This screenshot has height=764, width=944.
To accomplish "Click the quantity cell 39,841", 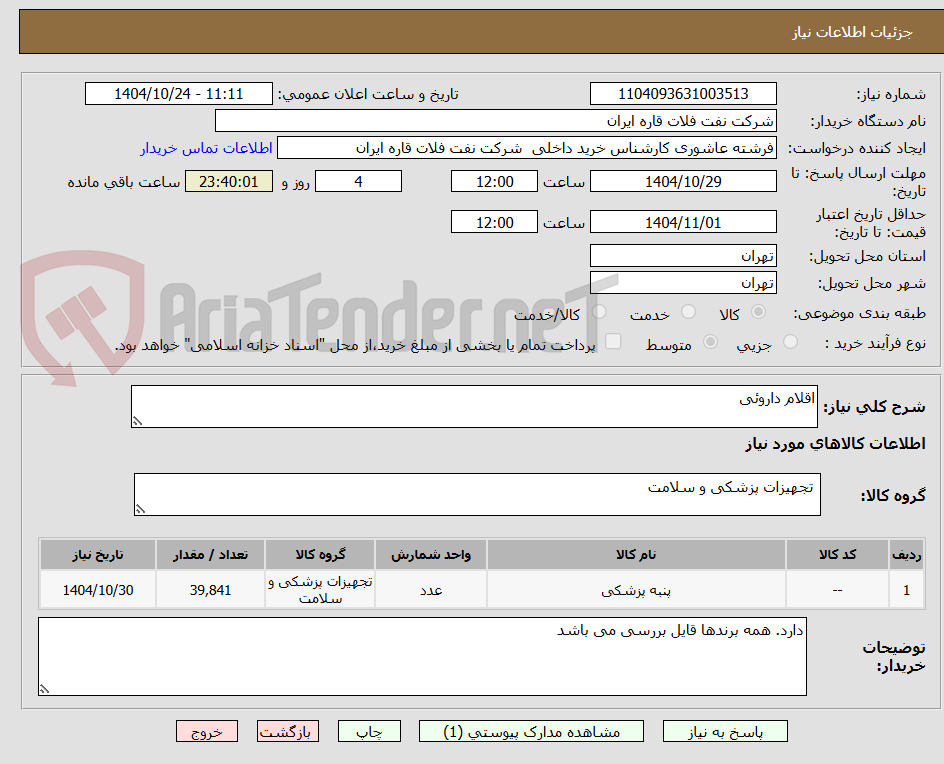I will tap(211, 590).
